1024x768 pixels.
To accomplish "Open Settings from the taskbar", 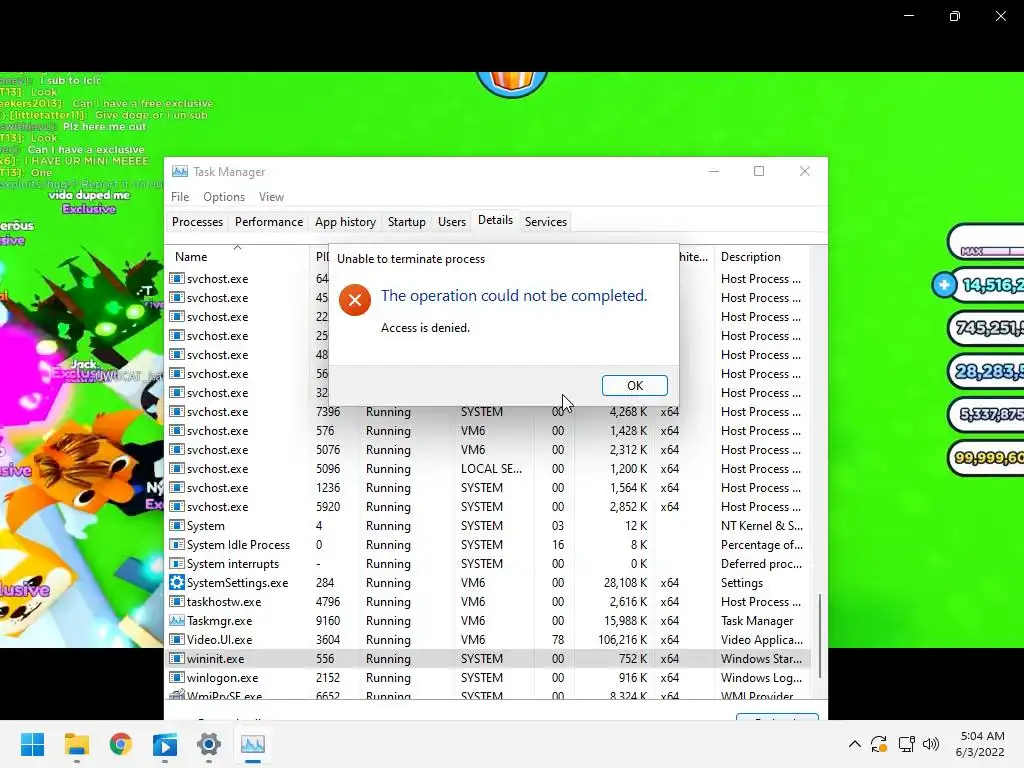I will (x=209, y=744).
